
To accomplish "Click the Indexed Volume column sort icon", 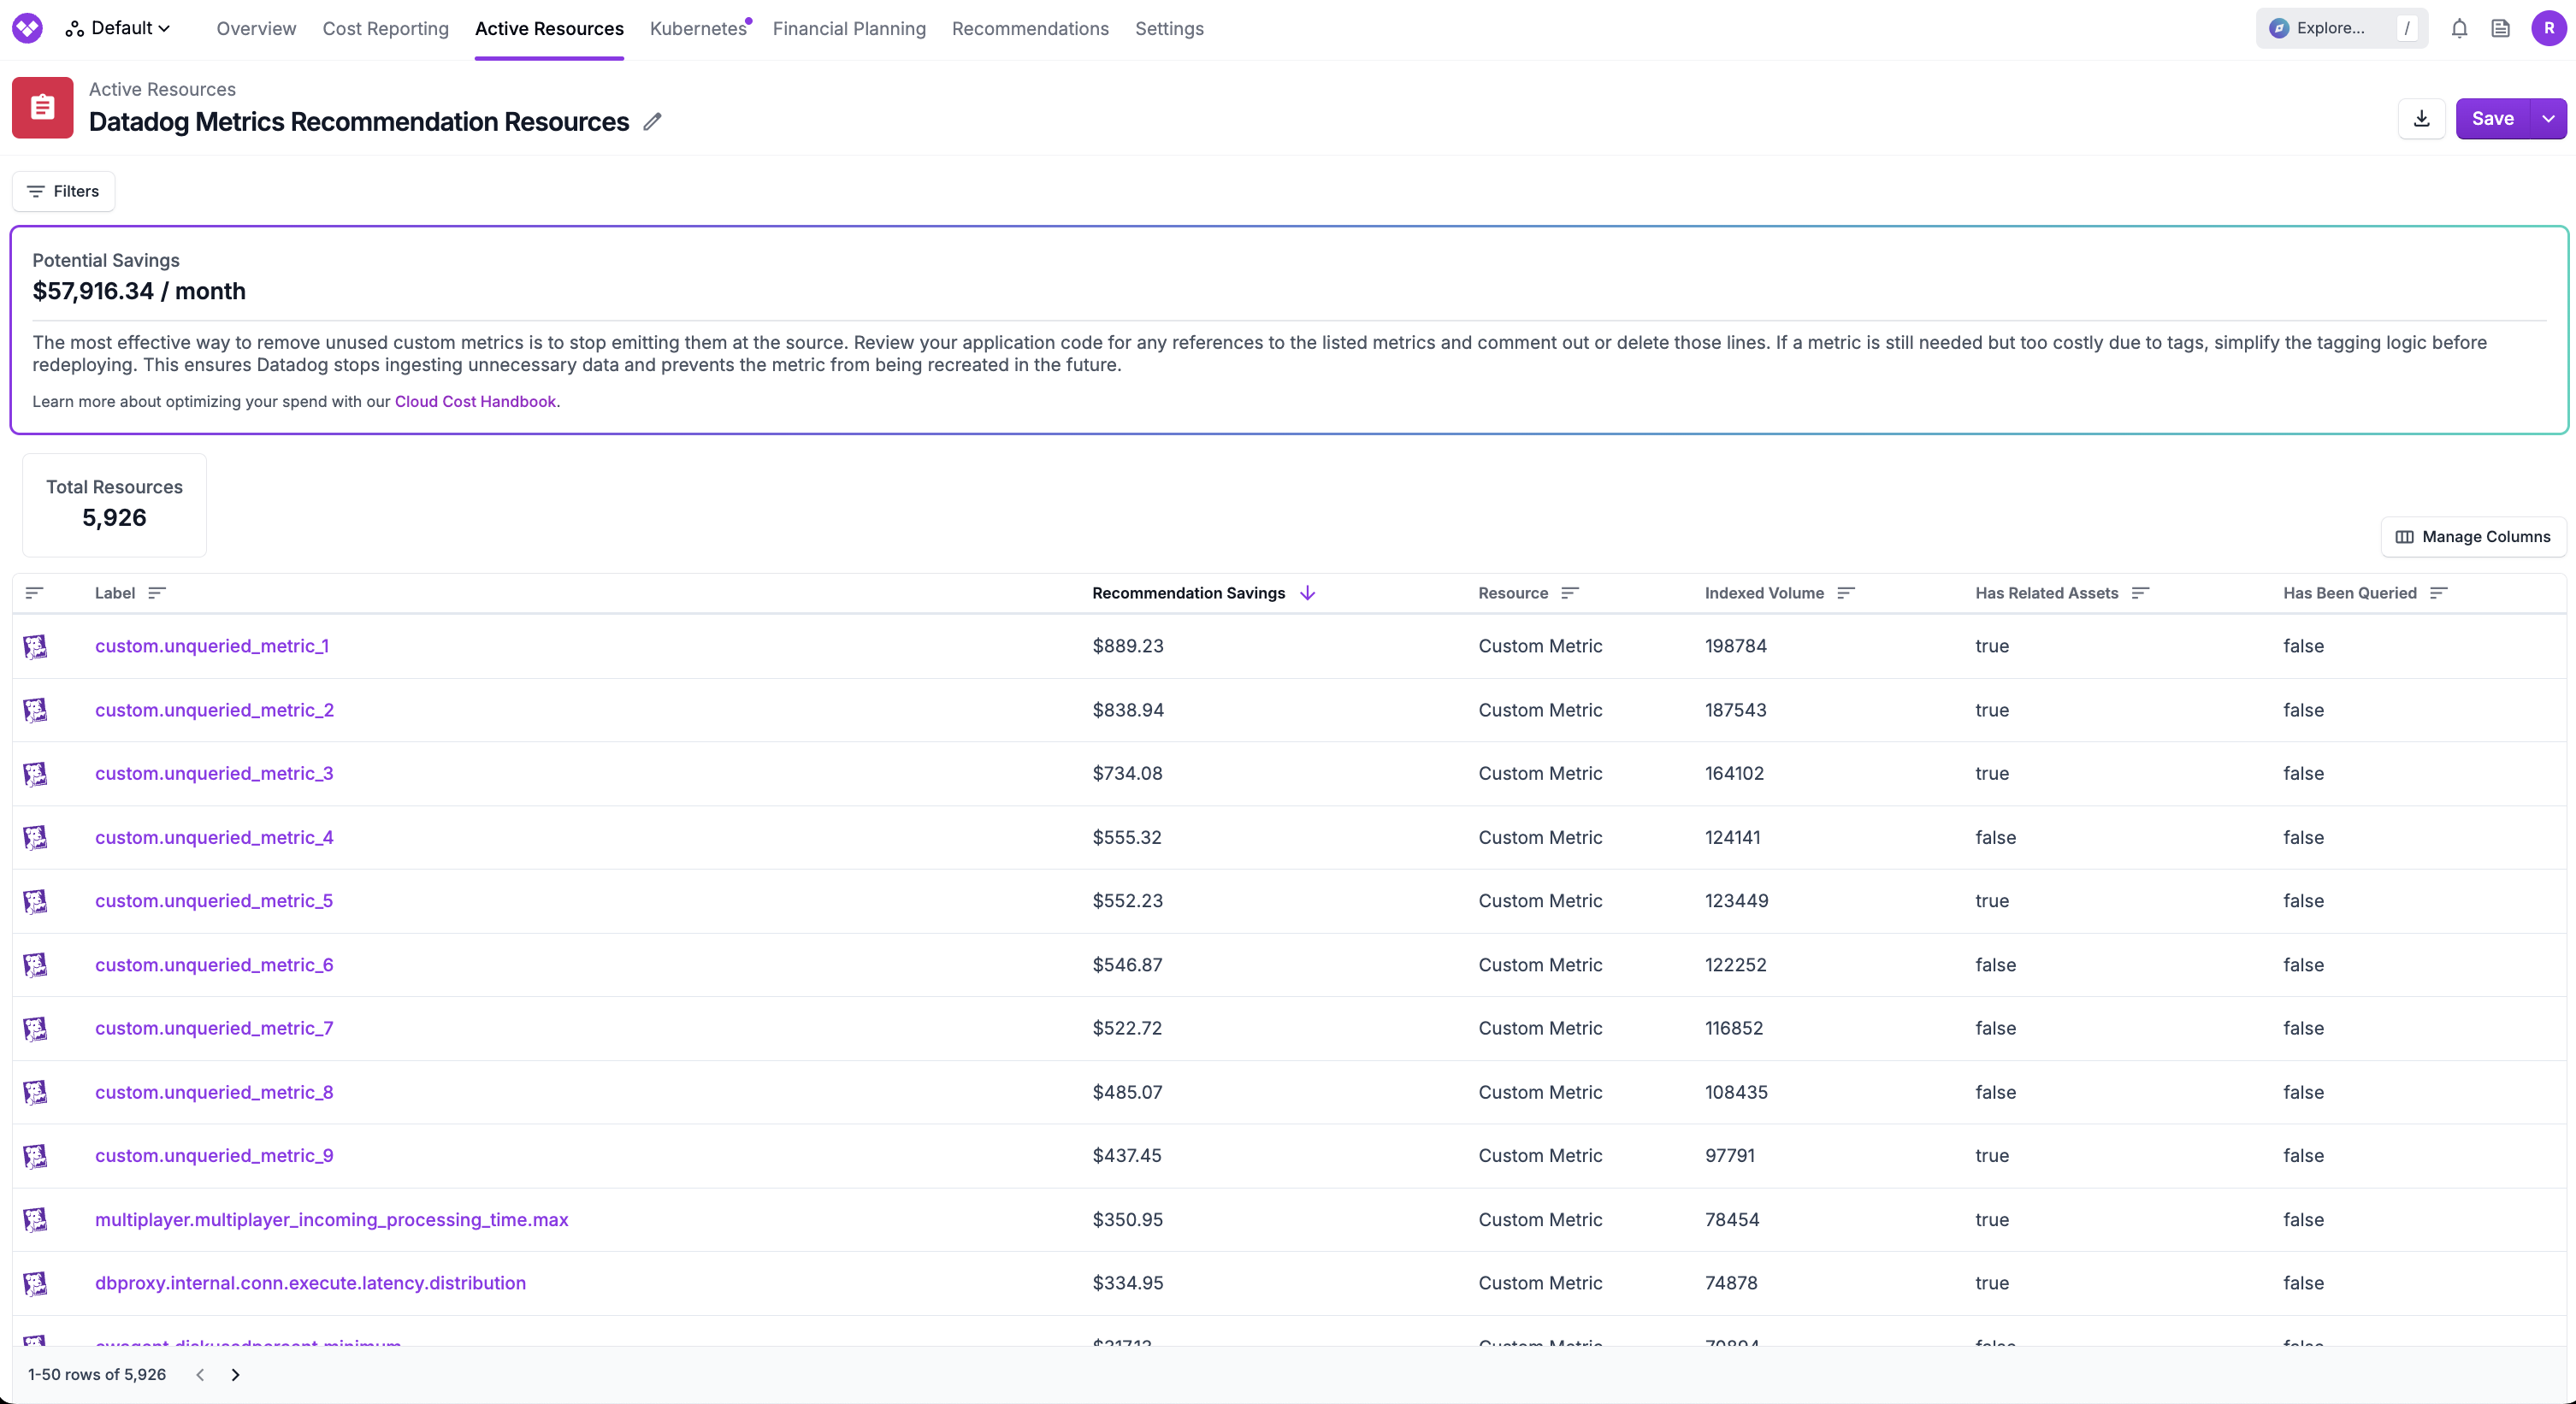I will (x=1846, y=593).
